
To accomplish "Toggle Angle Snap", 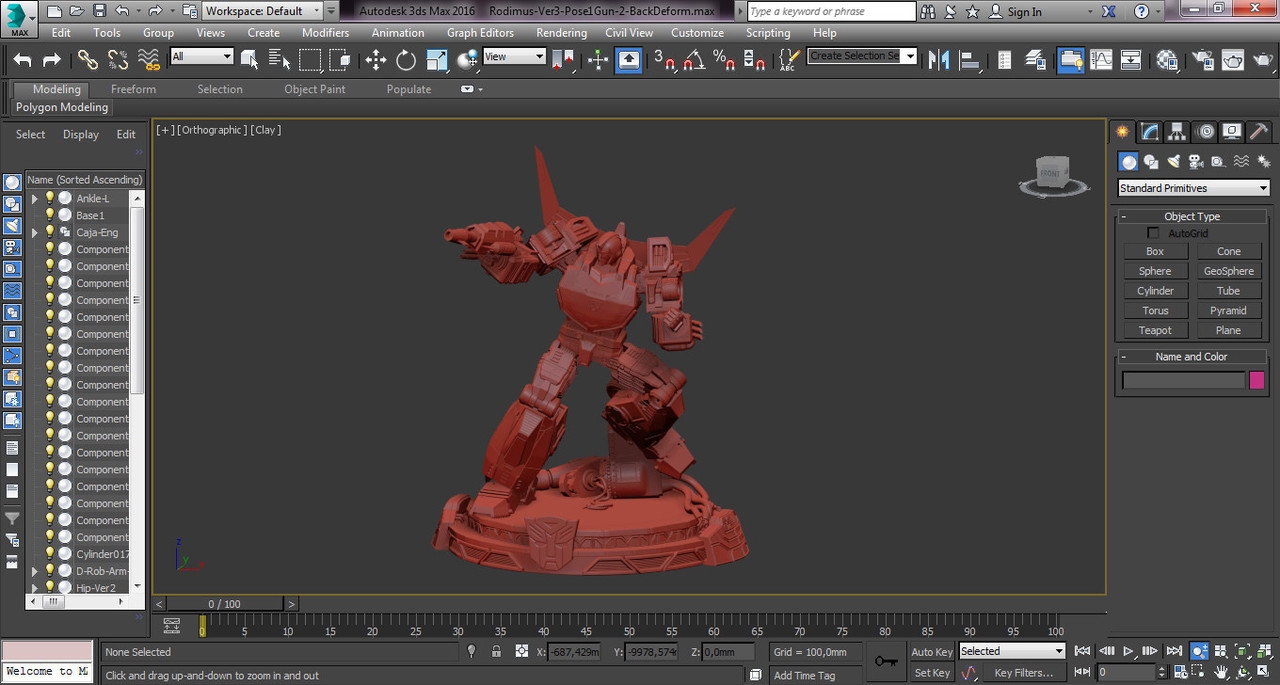I will pos(695,60).
